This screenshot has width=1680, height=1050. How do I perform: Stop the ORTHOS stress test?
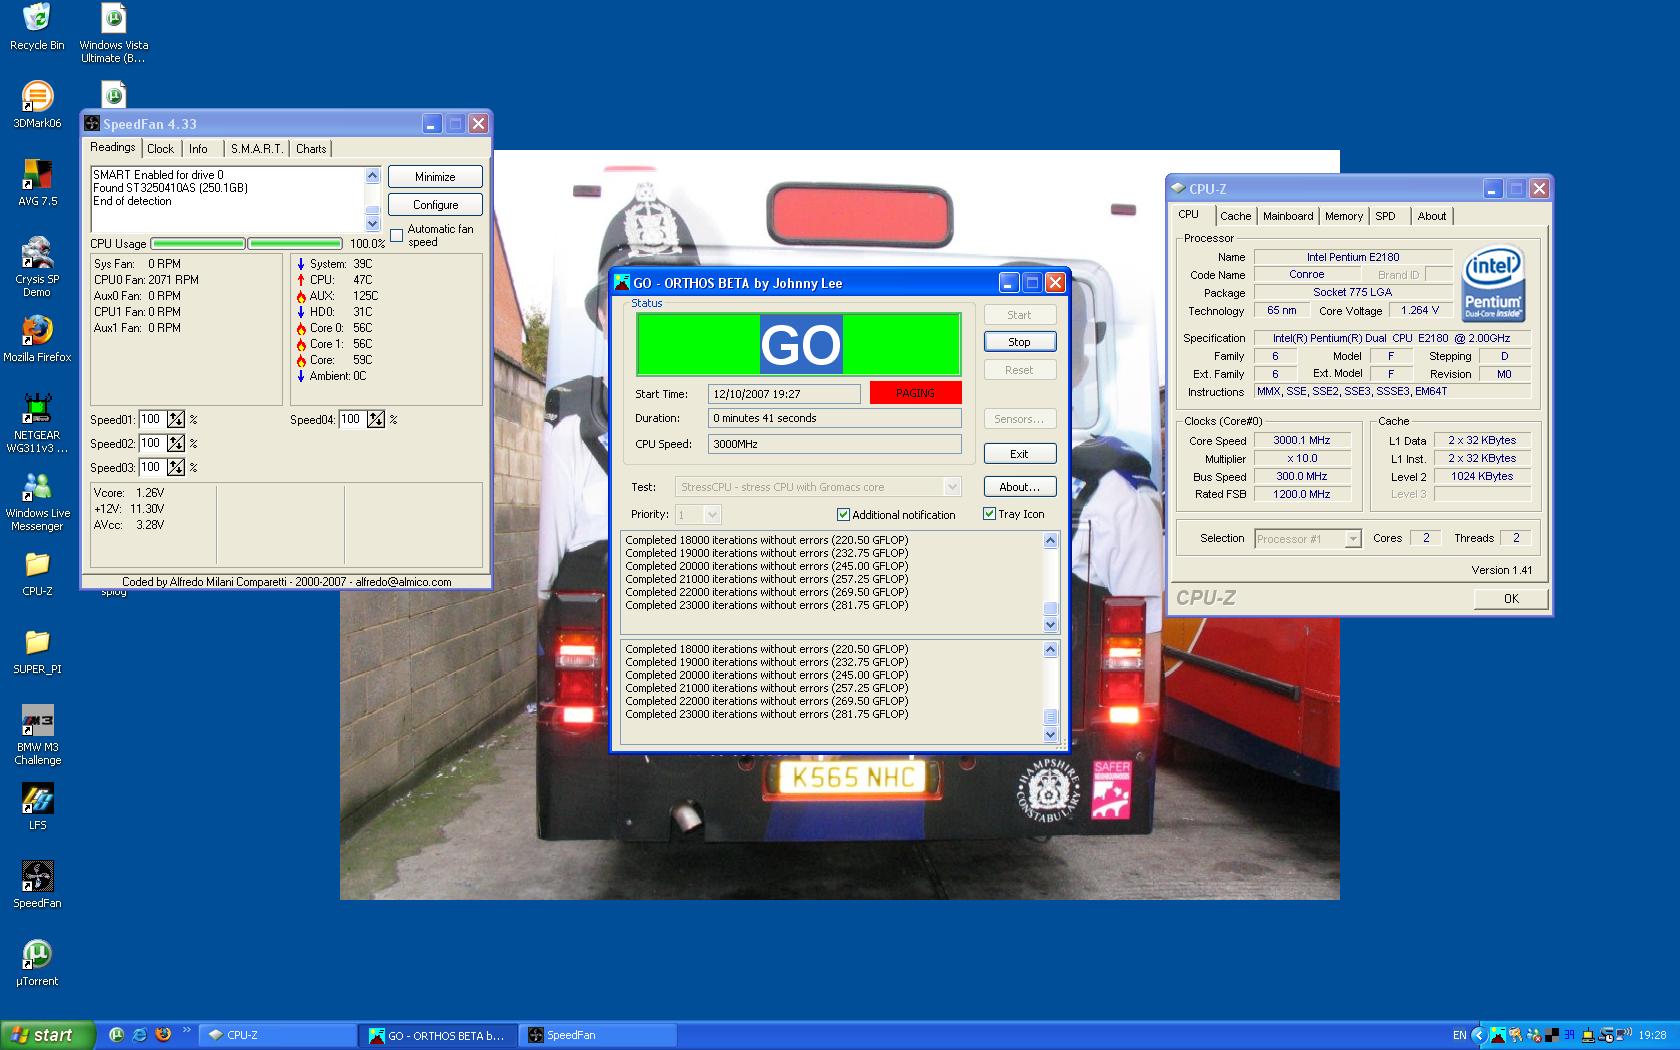coord(1019,342)
